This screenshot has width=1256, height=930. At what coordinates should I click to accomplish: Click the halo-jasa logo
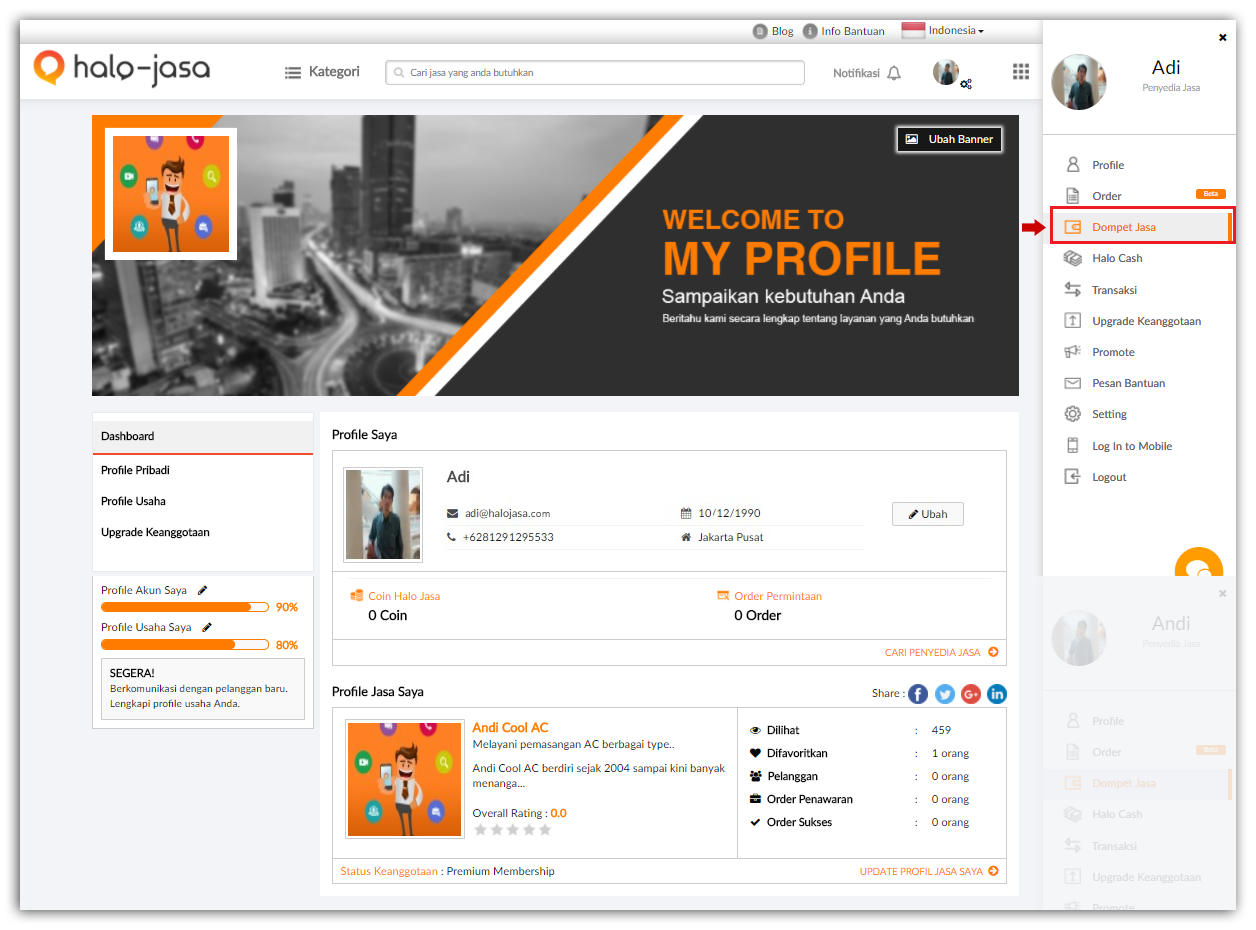tap(122, 68)
